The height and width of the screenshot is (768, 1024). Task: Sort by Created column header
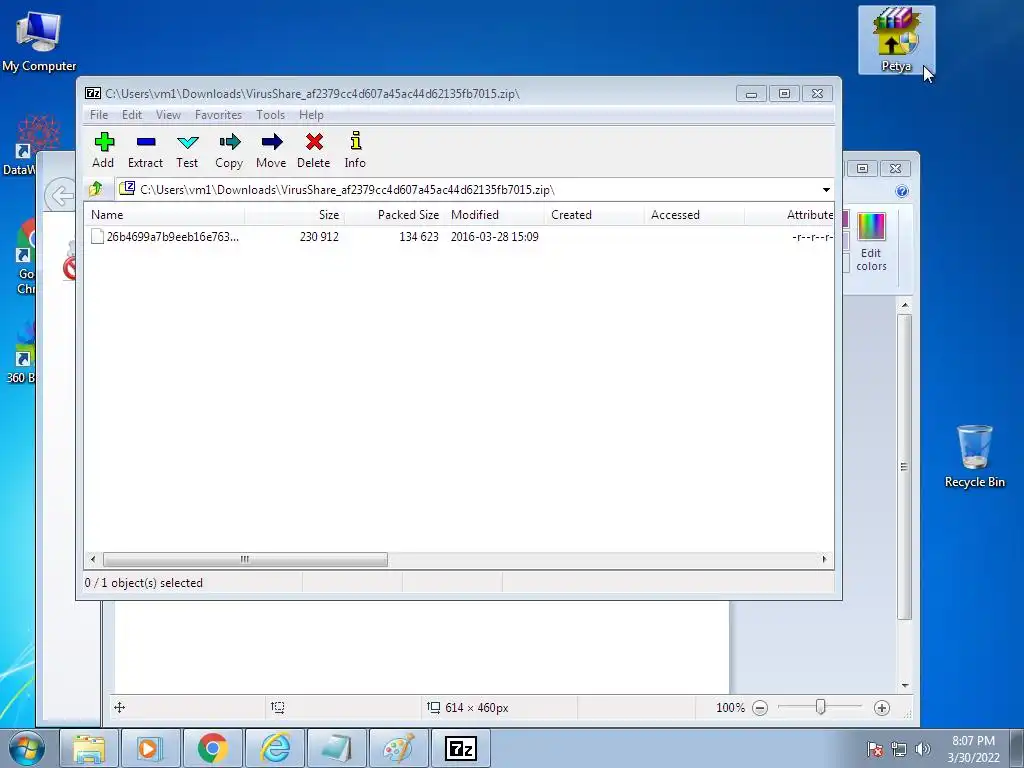coord(594,215)
